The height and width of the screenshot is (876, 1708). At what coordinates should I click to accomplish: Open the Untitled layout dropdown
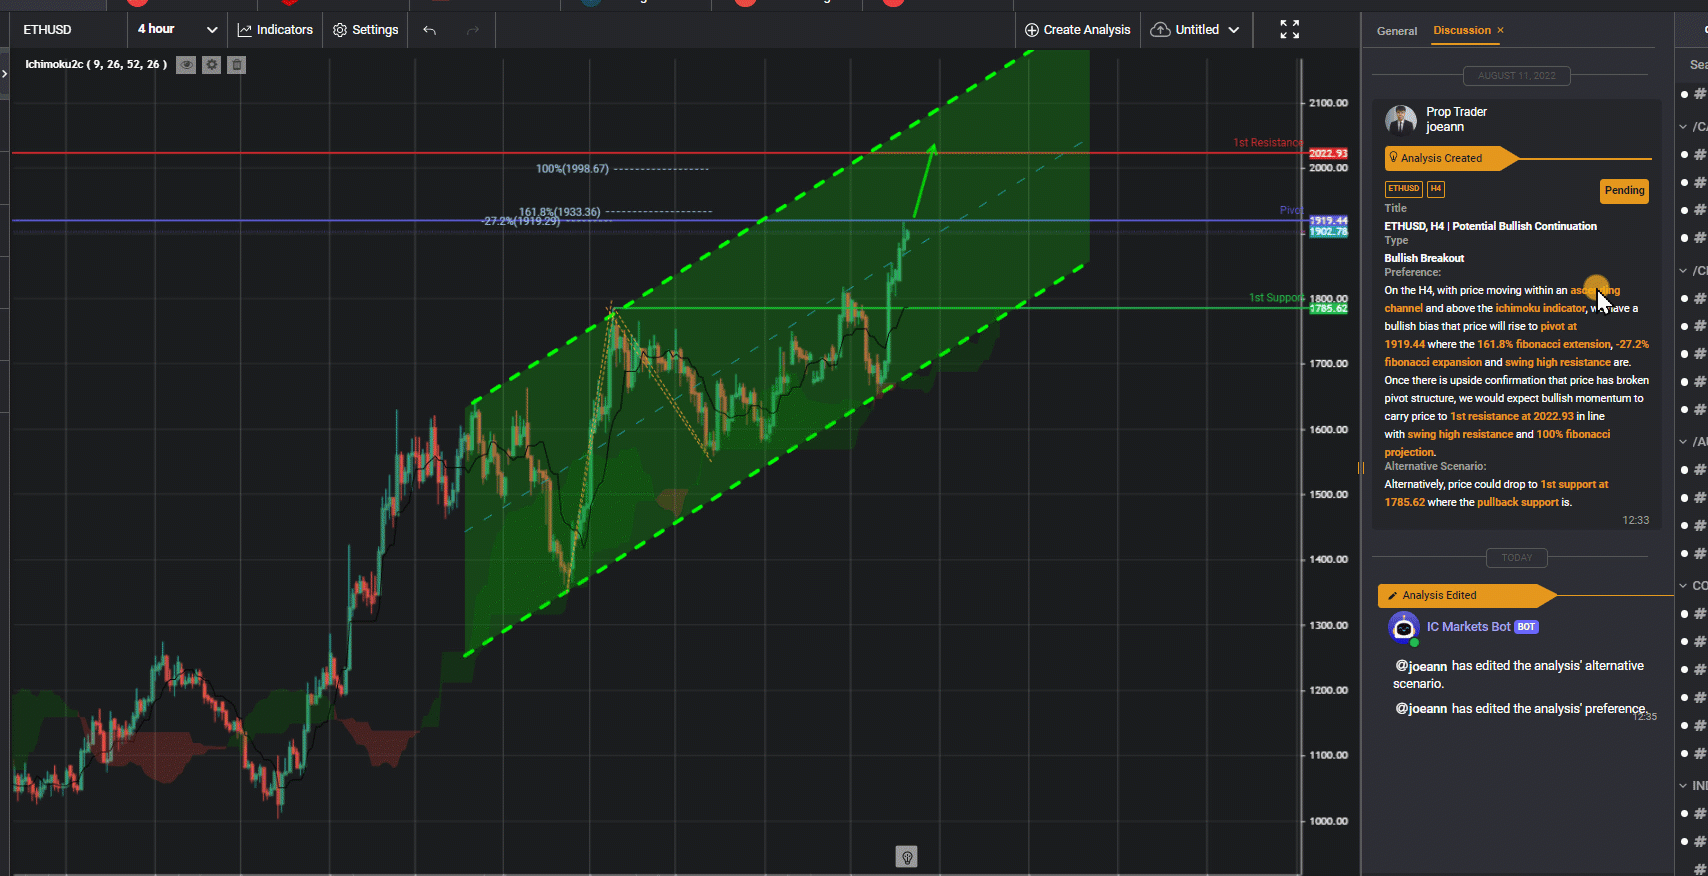coord(1195,30)
